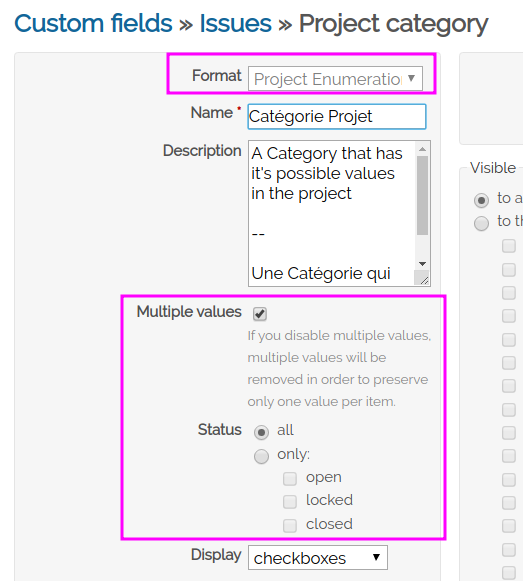Image resolution: width=523 pixels, height=581 pixels.
Task: Check the 'open' status checkbox
Action: tap(290, 479)
